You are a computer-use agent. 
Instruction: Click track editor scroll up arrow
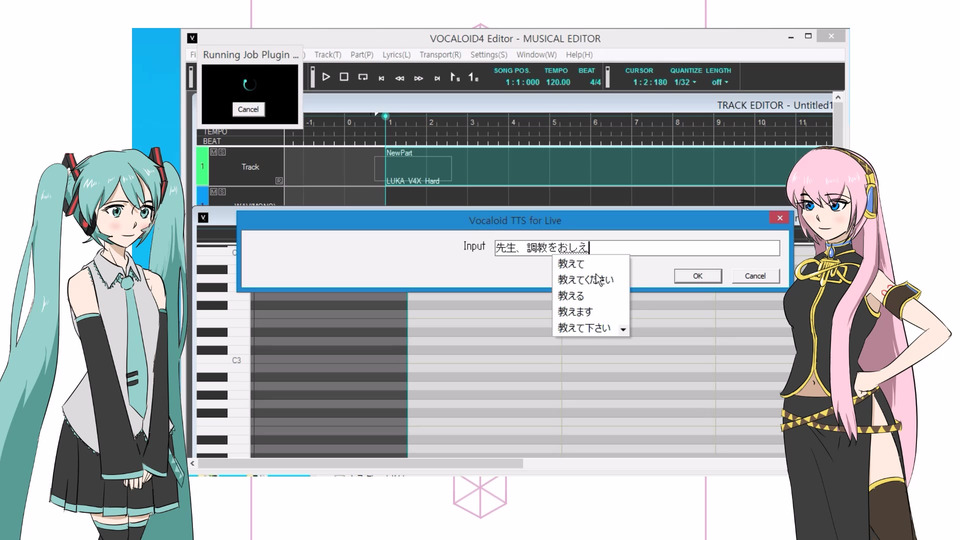[x=838, y=97]
